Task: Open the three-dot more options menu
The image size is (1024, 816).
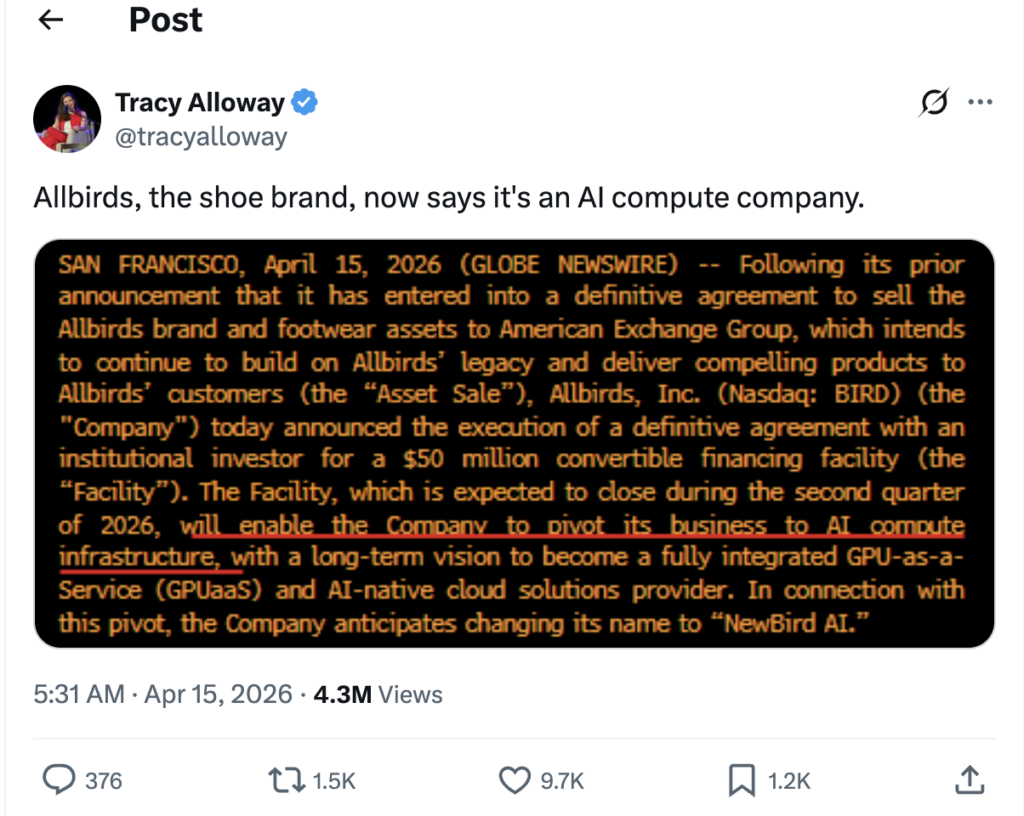Action: [x=981, y=103]
